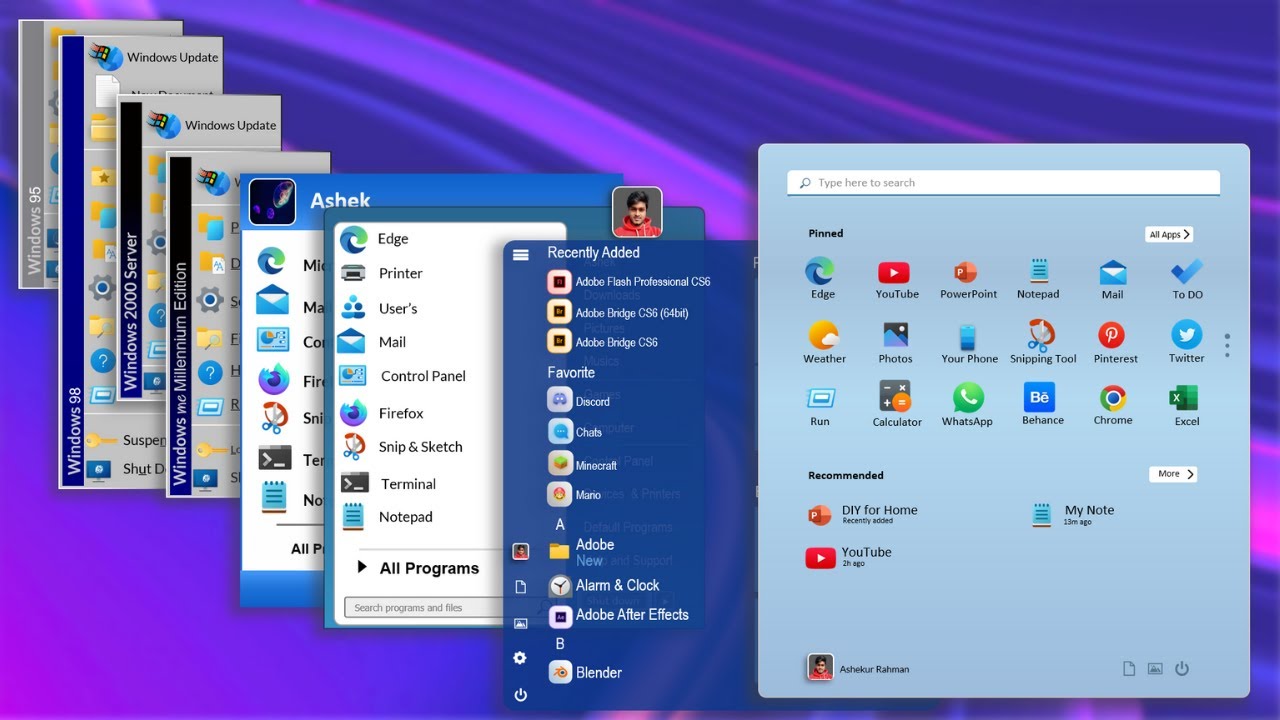Image resolution: width=1280 pixels, height=720 pixels.
Task: Open the My Note recommended file
Action: pos(1073,514)
